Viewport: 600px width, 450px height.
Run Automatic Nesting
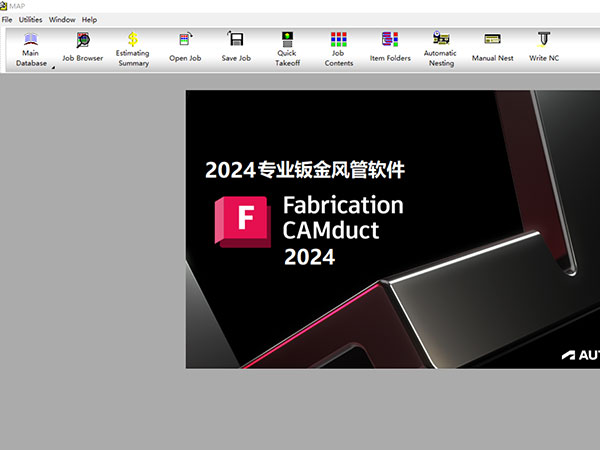tap(441, 49)
